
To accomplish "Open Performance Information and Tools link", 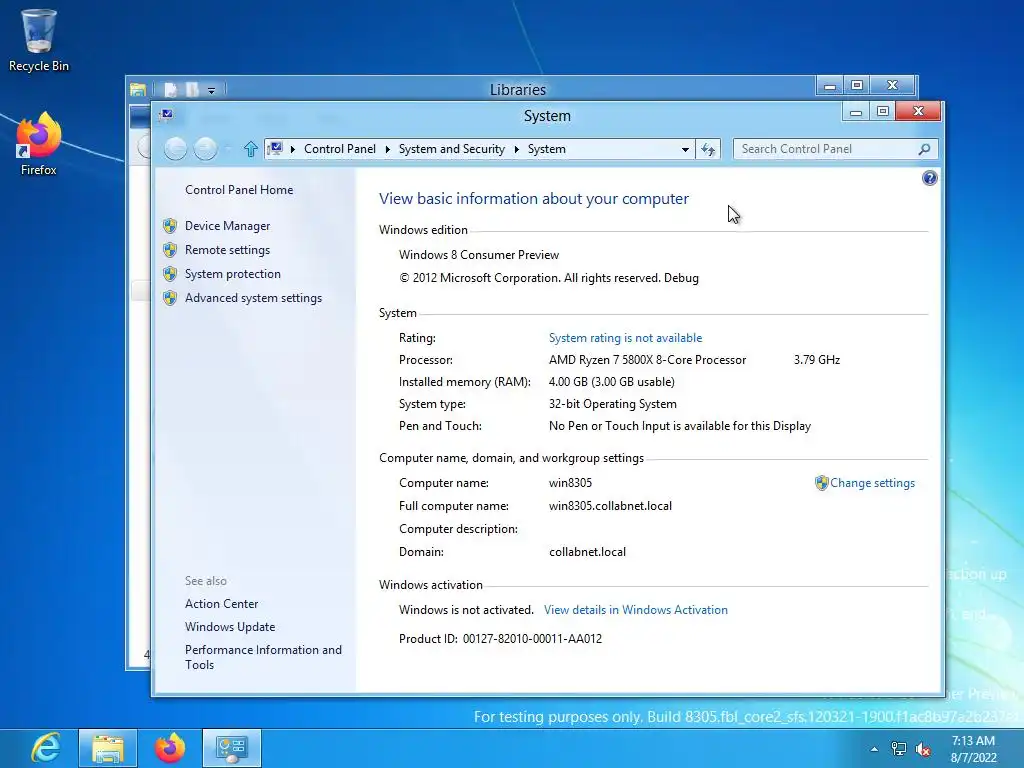I will [x=263, y=657].
